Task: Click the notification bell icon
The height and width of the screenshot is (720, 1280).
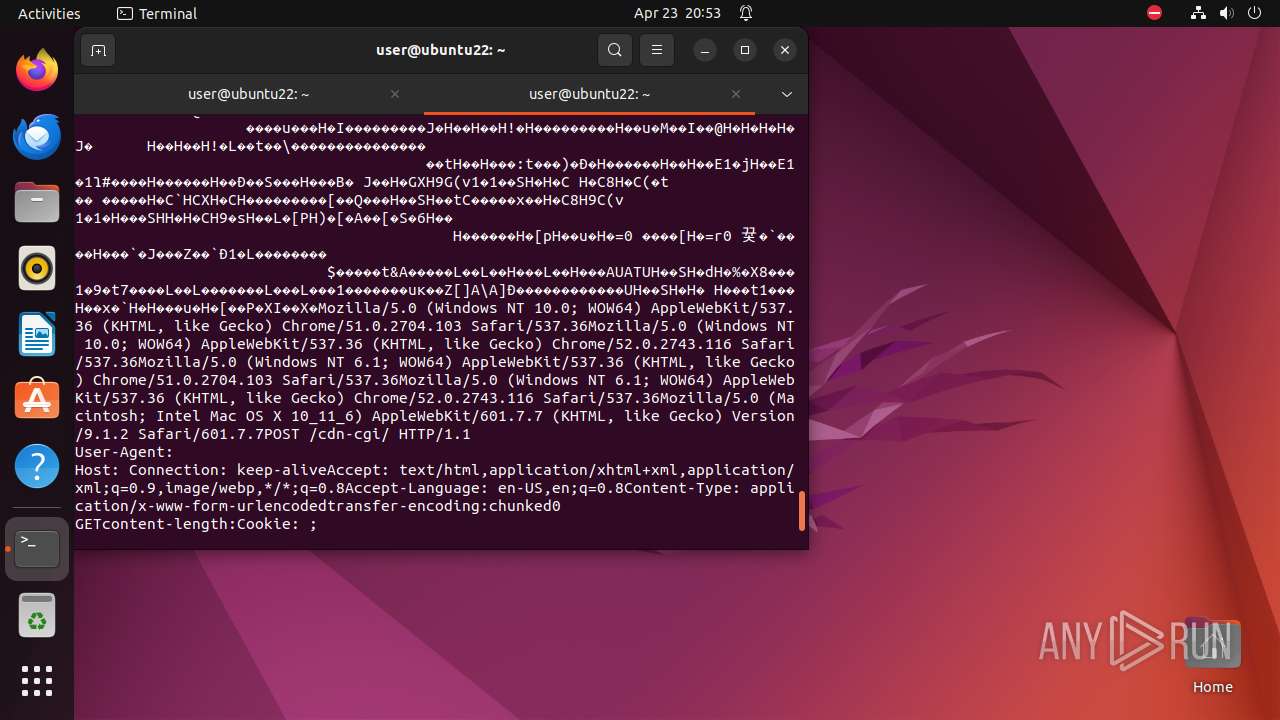Action: pyautogui.click(x=746, y=13)
